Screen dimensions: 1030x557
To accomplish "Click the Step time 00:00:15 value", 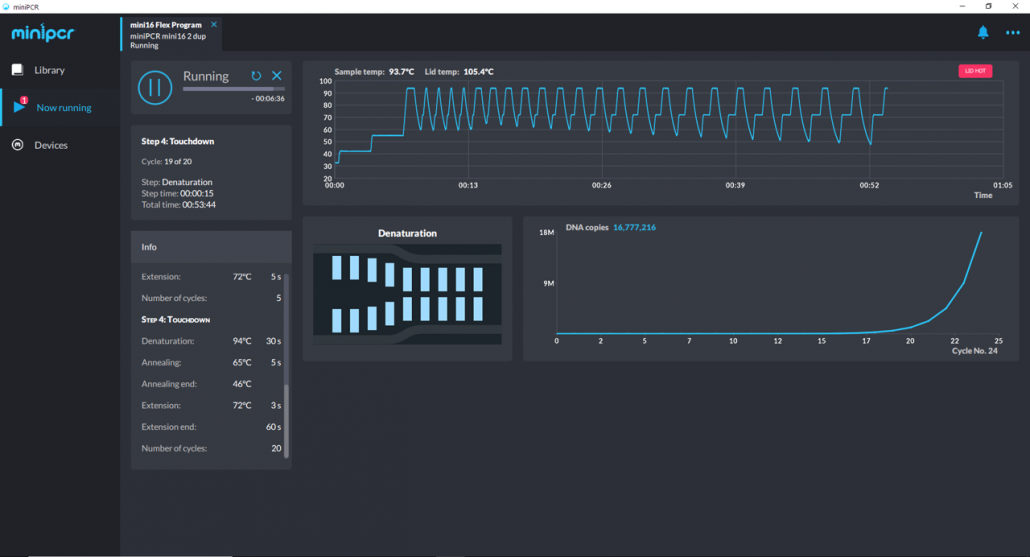I will pyautogui.click(x=196, y=193).
